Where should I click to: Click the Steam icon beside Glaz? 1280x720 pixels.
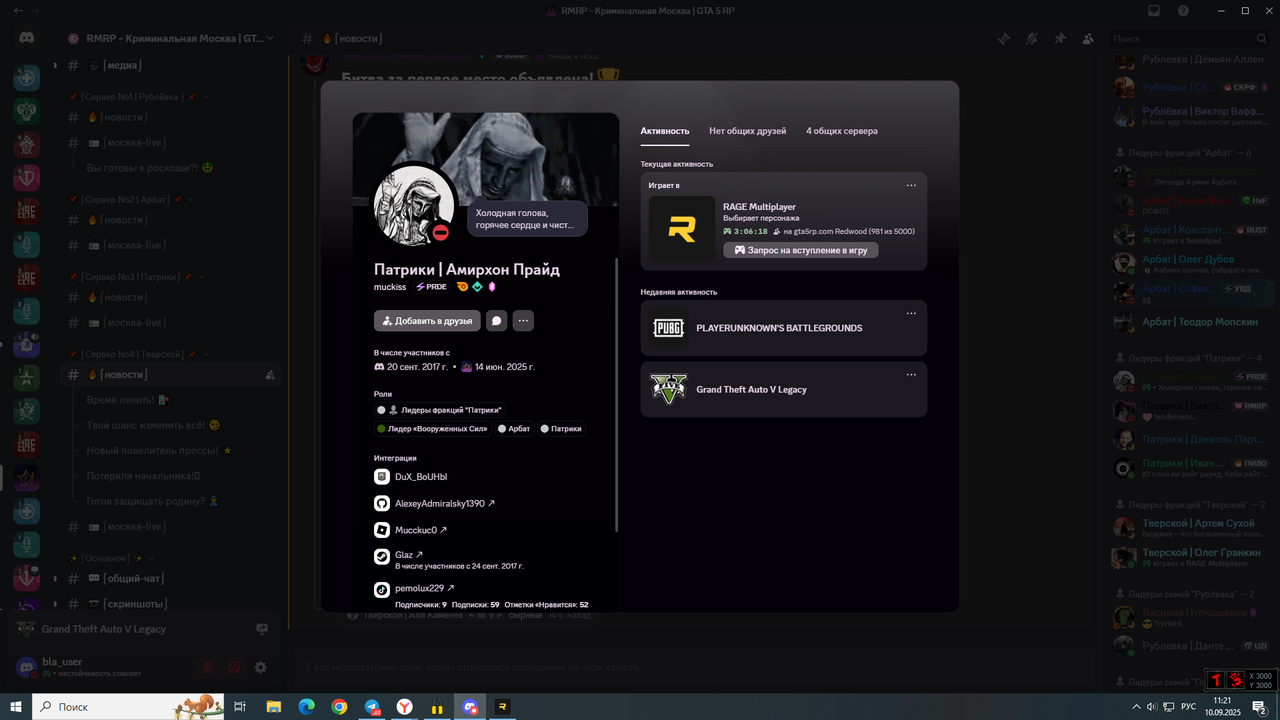coord(382,556)
